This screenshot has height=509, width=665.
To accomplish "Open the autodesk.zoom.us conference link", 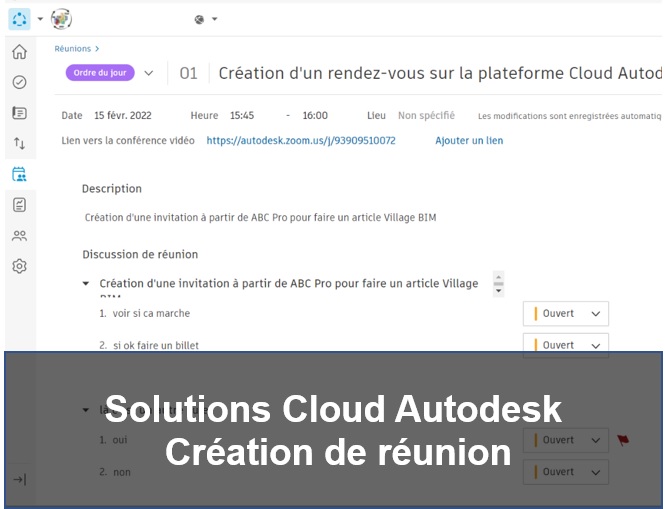I will [301, 140].
